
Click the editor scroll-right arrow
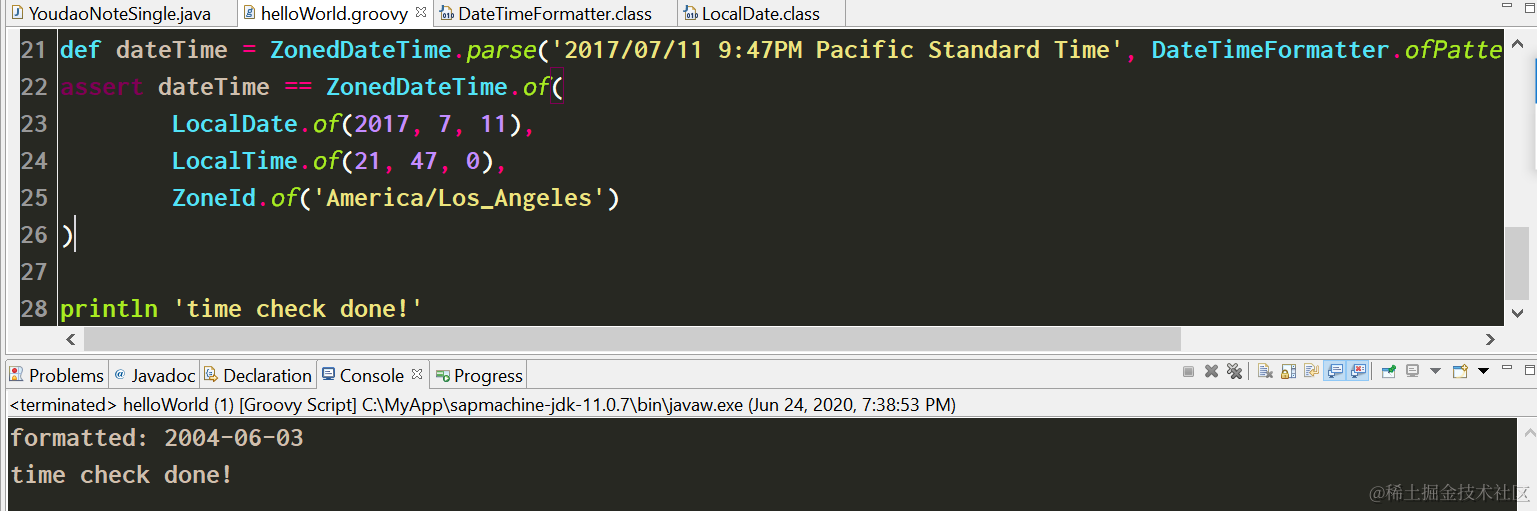point(1489,339)
